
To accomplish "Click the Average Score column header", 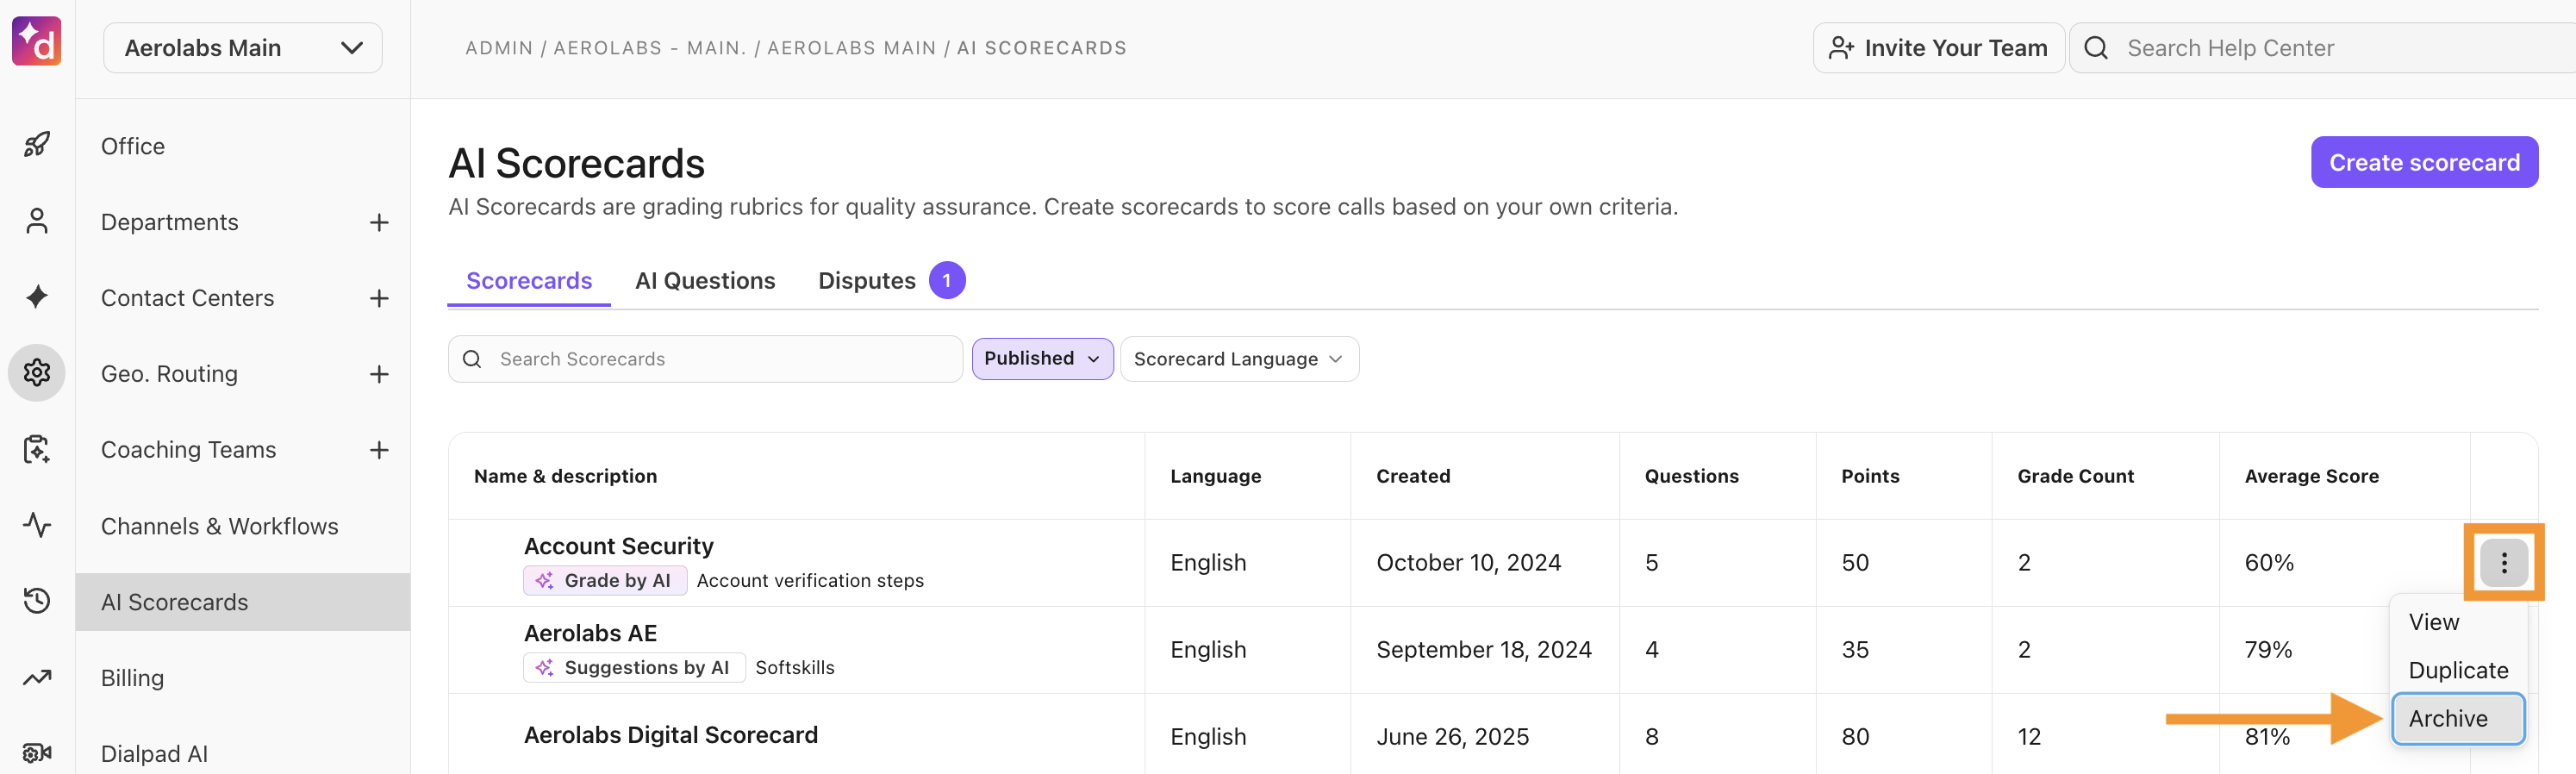I will click(x=2311, y=476).
